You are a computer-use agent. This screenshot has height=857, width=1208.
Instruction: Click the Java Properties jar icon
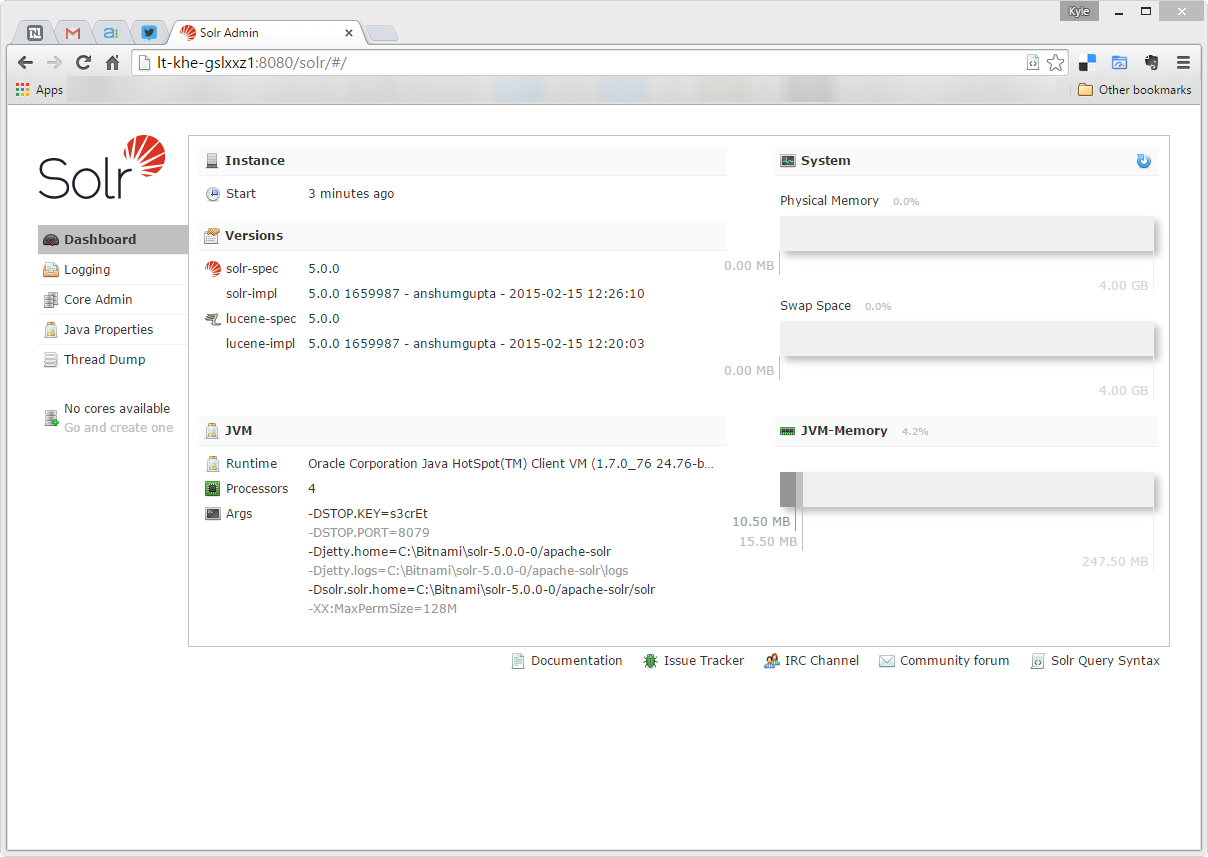(x=51, y=330)
